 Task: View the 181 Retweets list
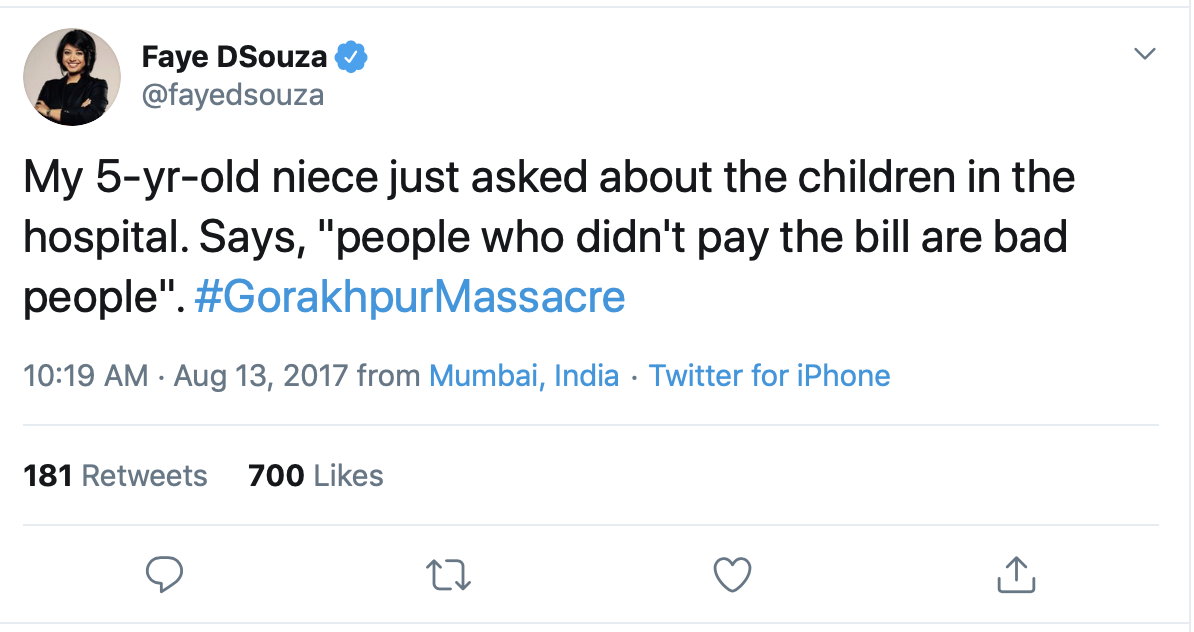click(x=115, y=475)
